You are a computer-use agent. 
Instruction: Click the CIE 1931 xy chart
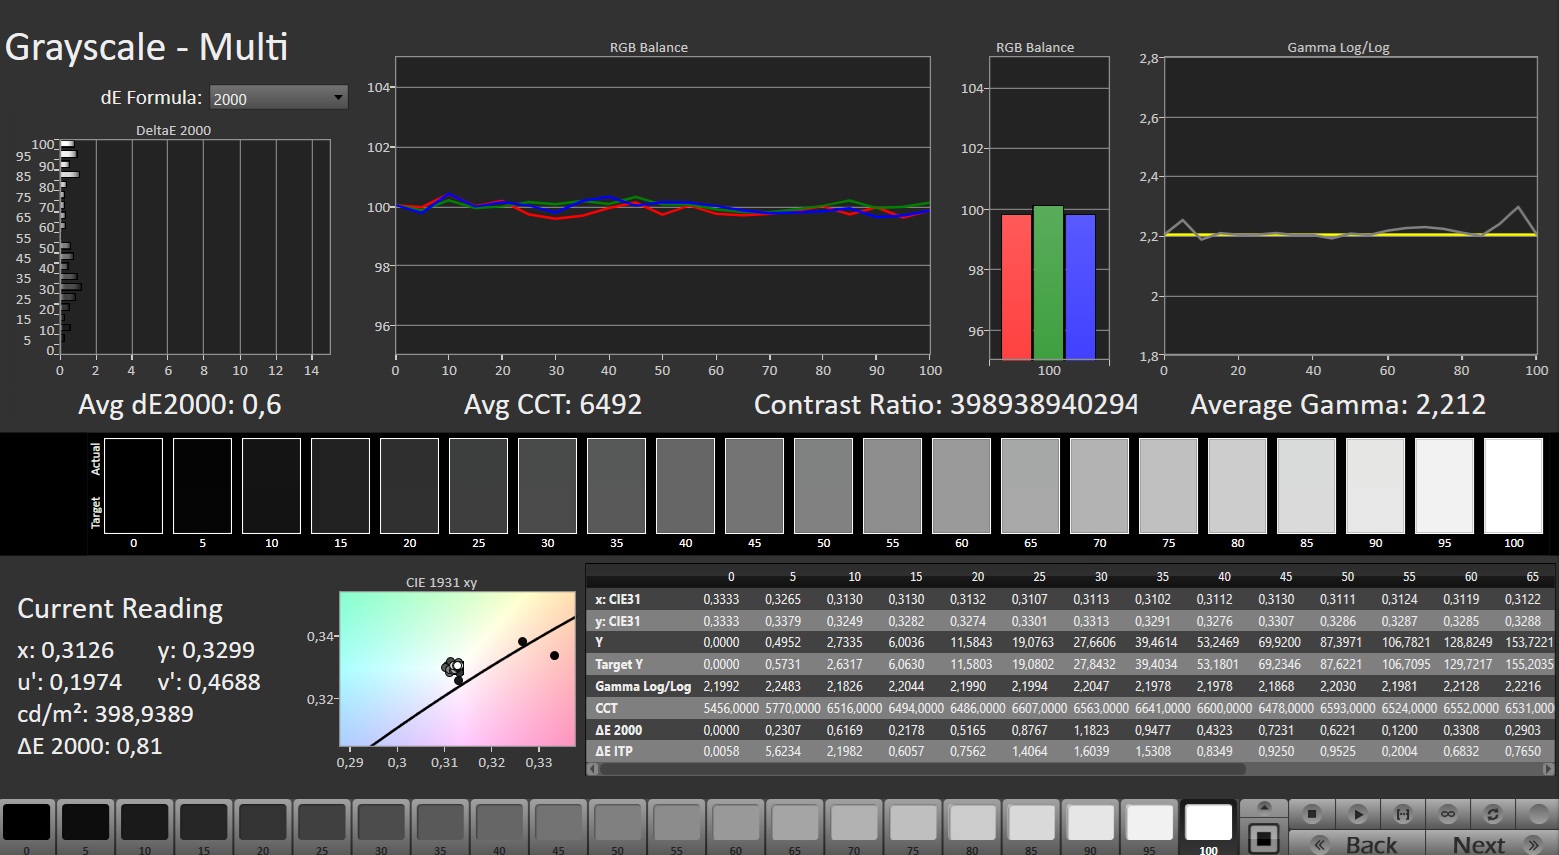457,669
